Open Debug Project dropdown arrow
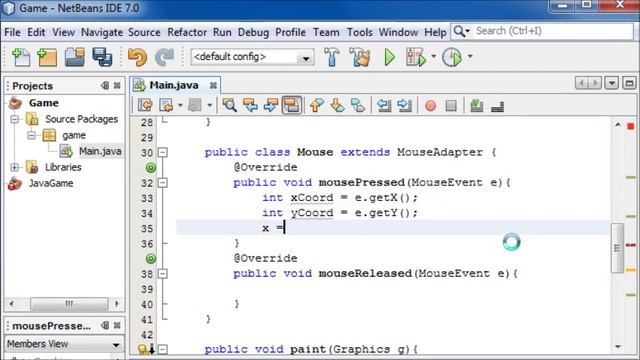 433,56
